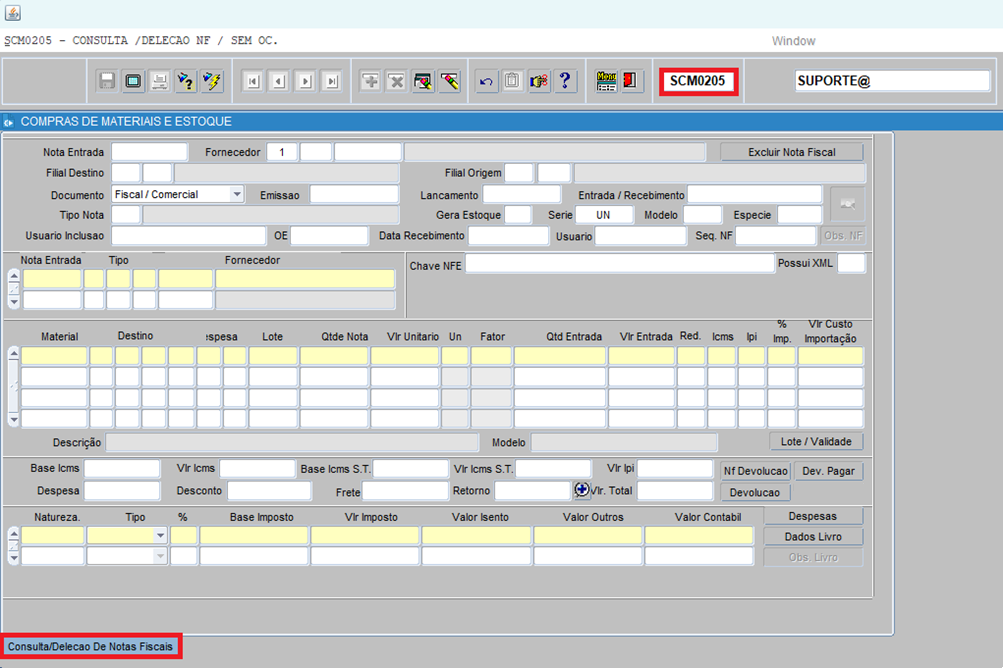
Task: Open the Despesas button
Action: pyautogui.click(x=813, y=516)
